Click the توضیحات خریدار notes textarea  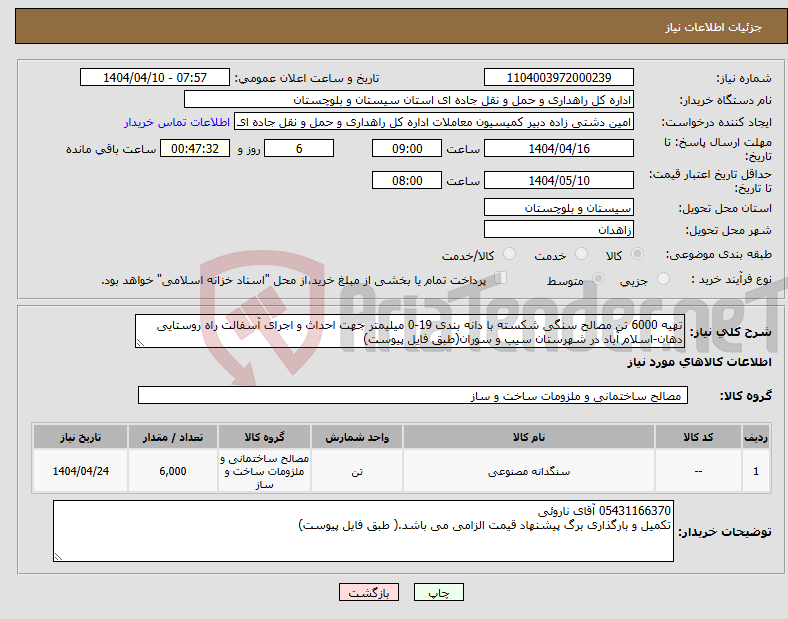[x=363, y=531]
